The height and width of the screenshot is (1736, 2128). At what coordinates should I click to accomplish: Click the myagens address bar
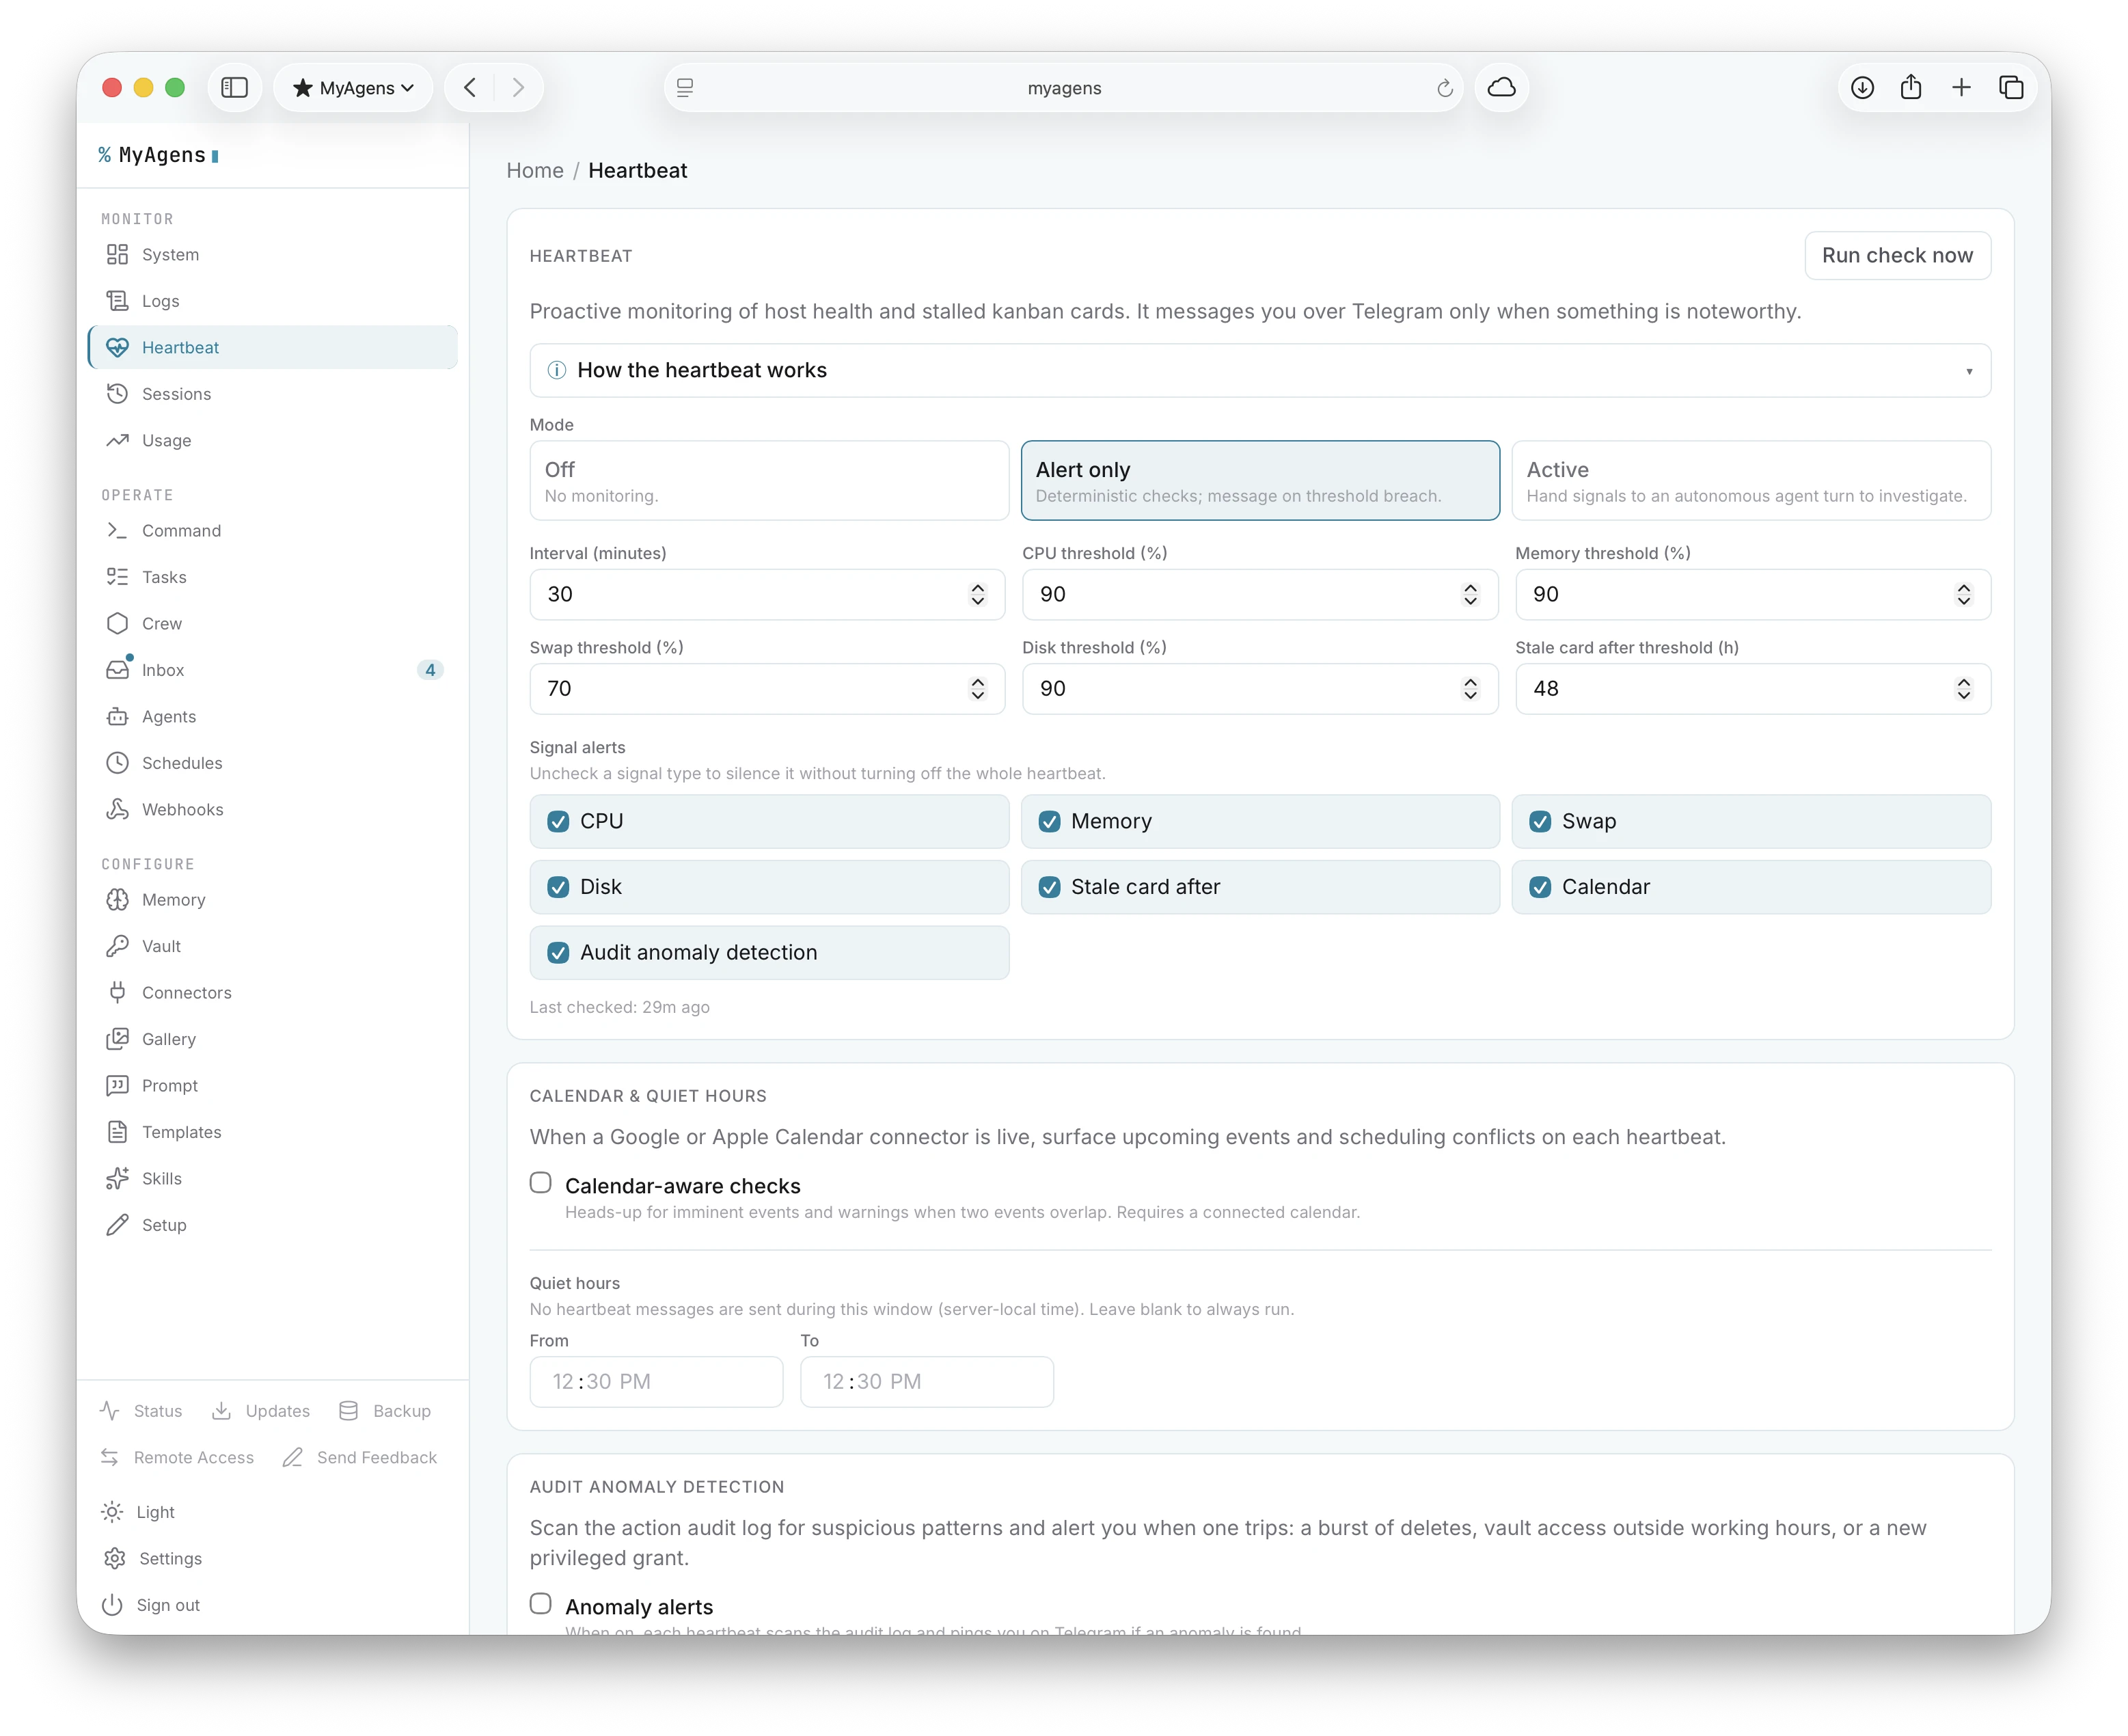click(1064, 88)
